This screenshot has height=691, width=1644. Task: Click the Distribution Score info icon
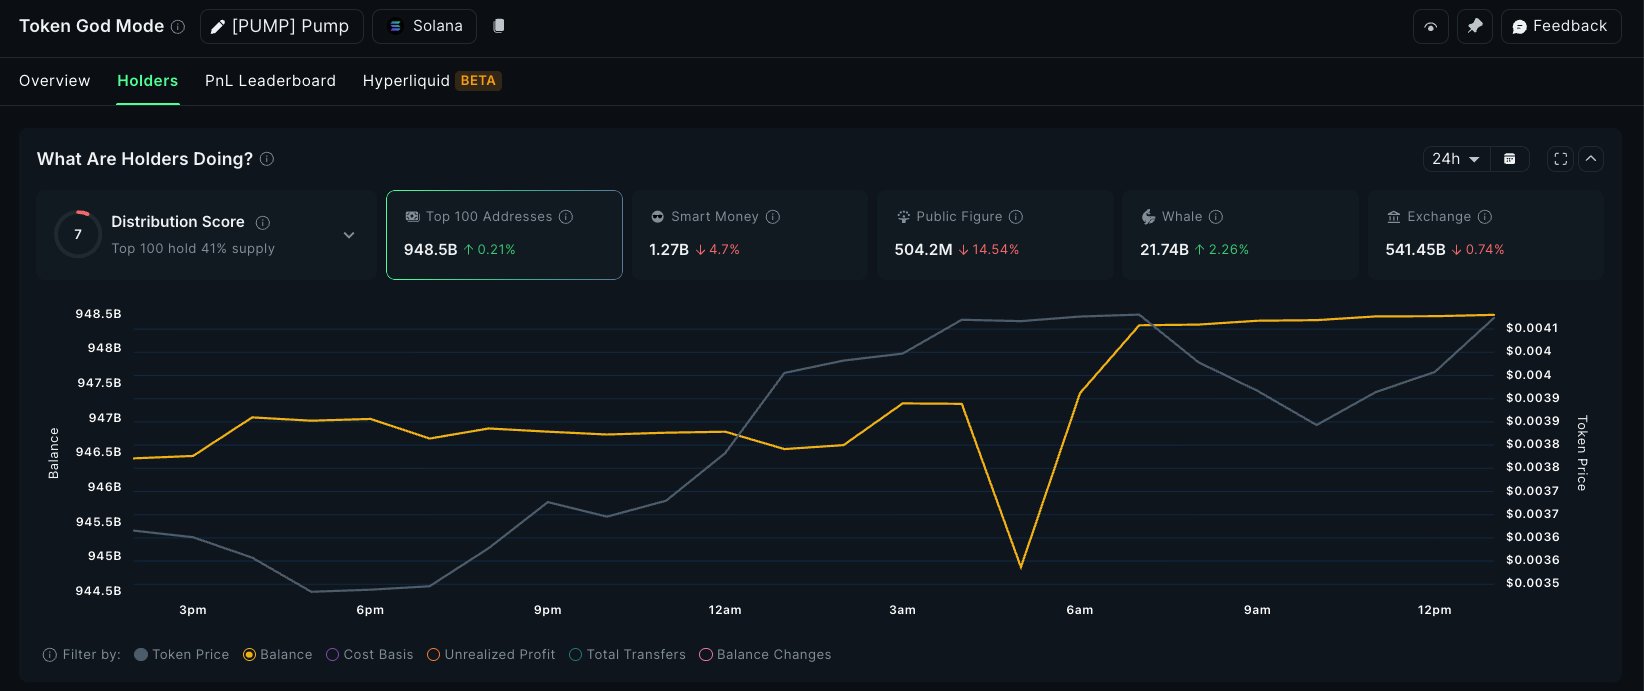(x=263, y=222)
